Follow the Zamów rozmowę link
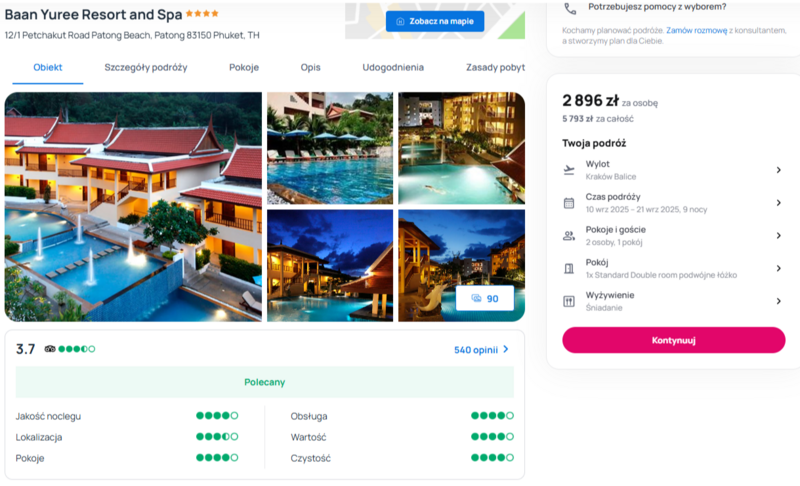Viewport: 800px width, 486px height. pyautogui.click(x=696, y=31)
